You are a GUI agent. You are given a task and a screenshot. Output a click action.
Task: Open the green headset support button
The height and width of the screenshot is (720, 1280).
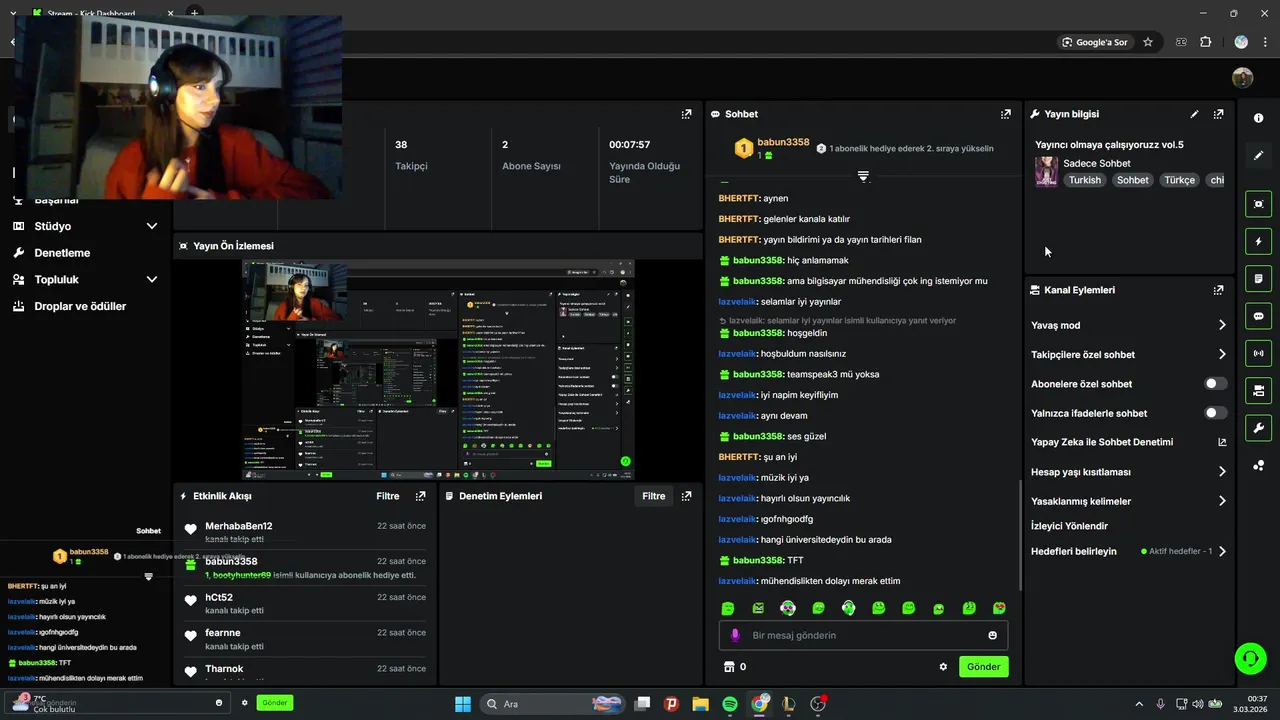pos(1250,658)
